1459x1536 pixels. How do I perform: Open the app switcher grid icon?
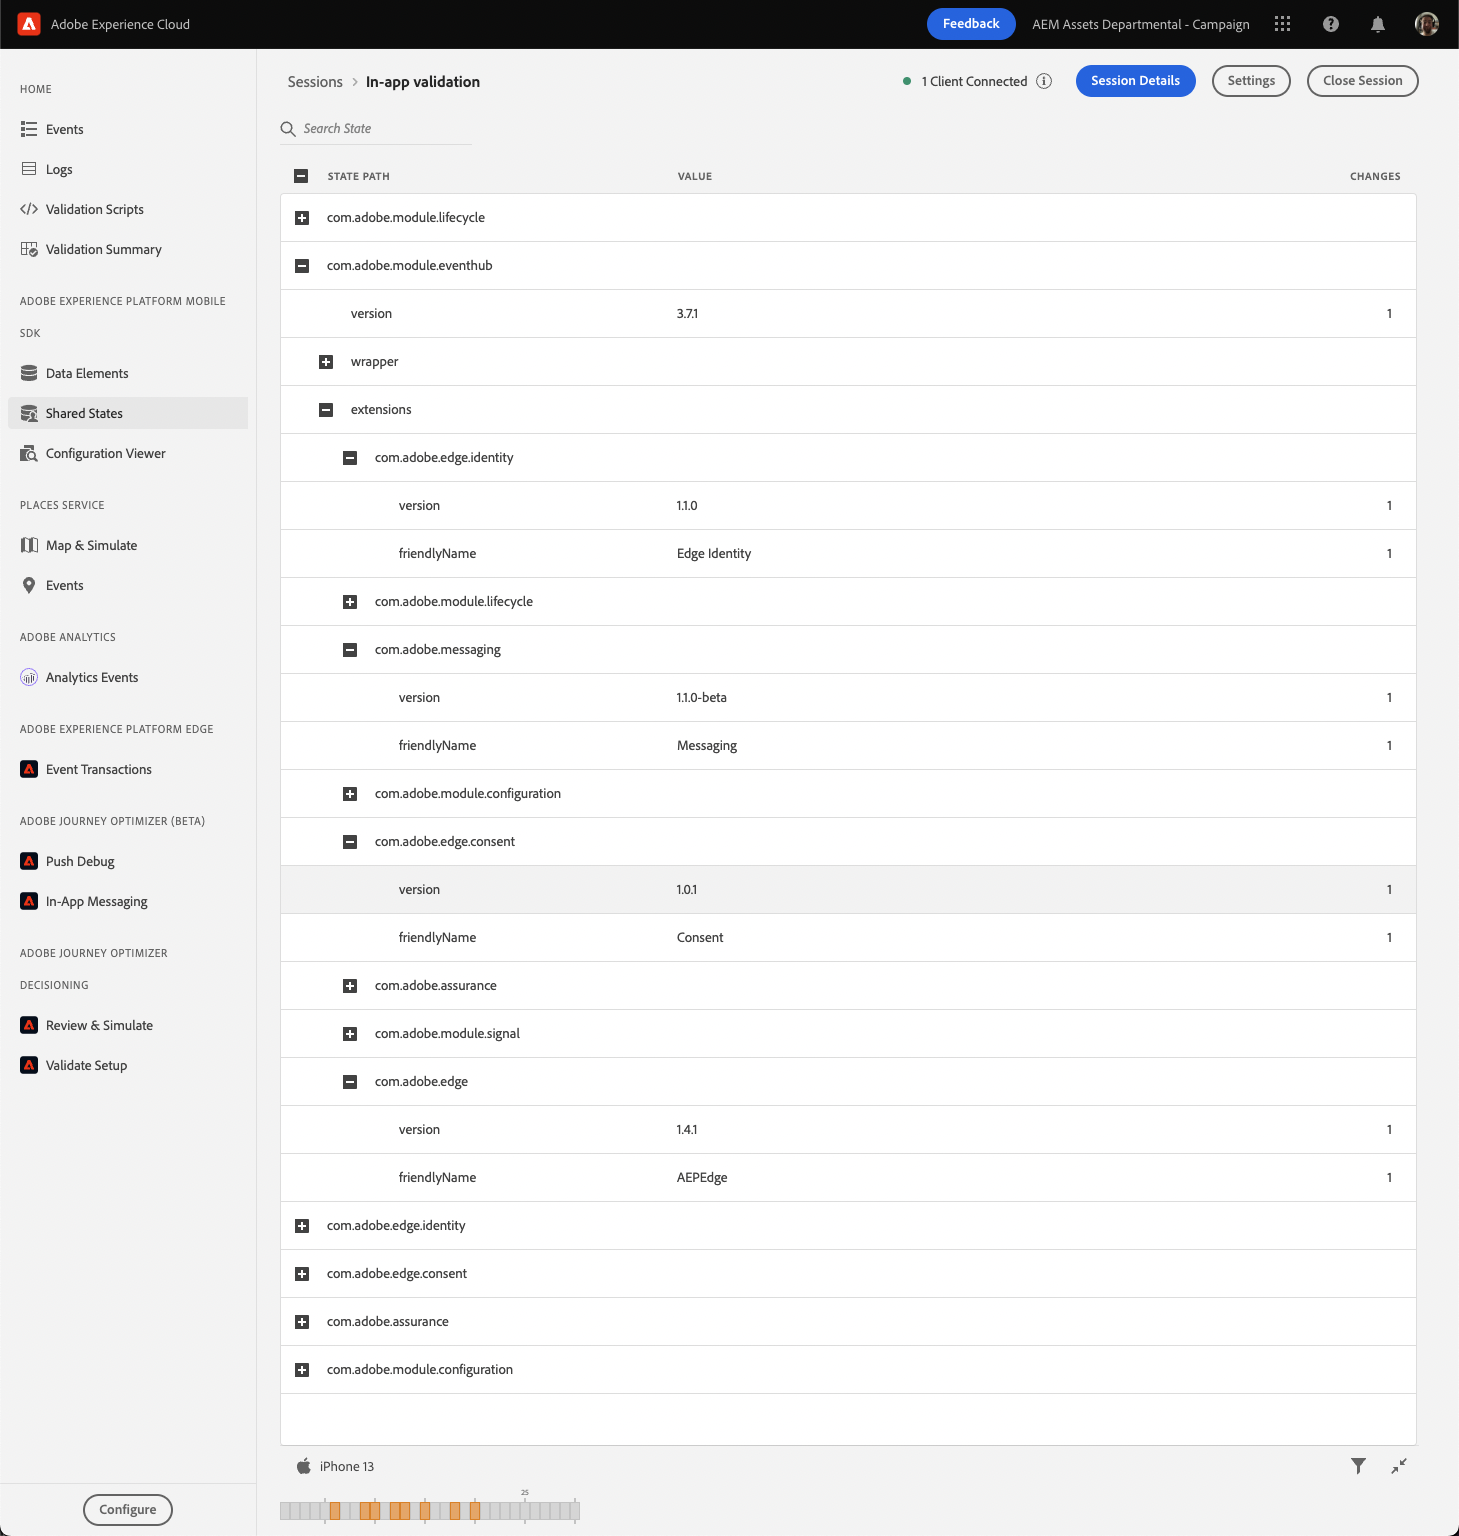pyautogui.click(x=1282, y=24)
